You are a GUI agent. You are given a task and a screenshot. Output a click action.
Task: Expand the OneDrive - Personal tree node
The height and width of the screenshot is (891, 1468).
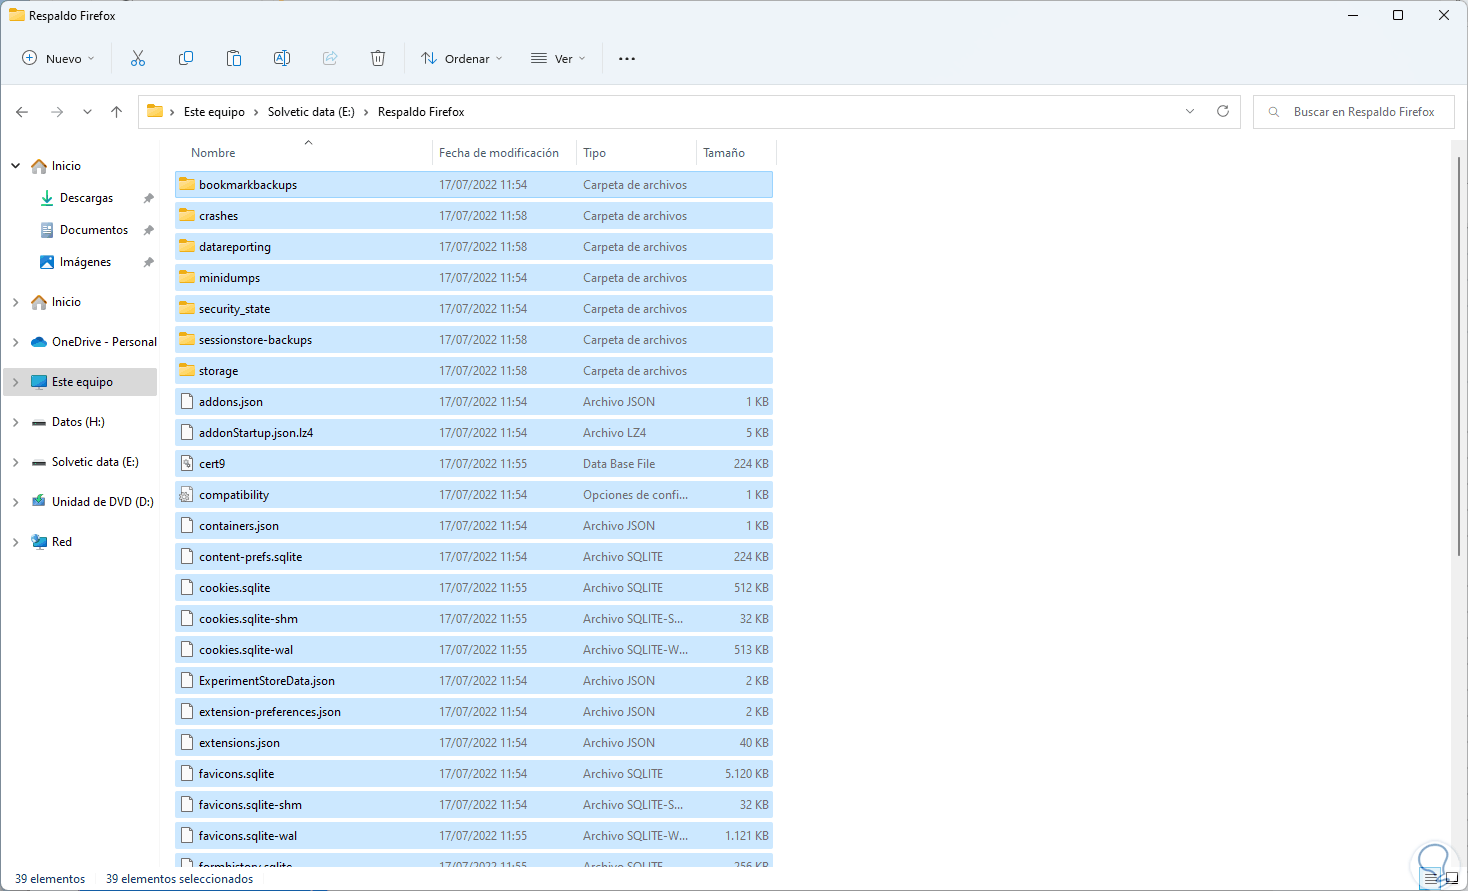click(16, 342)
